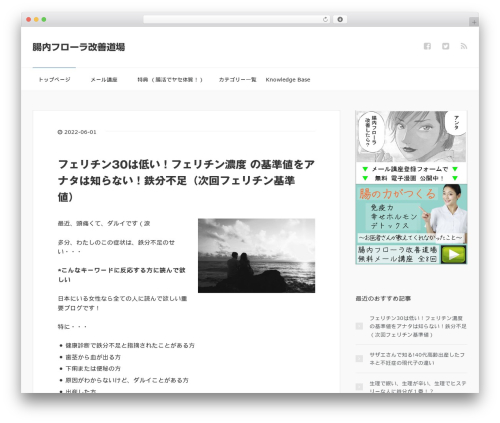Open the Knowledge Base menu item
Viewport: 500px width, 423px height.
click(288, 80)
